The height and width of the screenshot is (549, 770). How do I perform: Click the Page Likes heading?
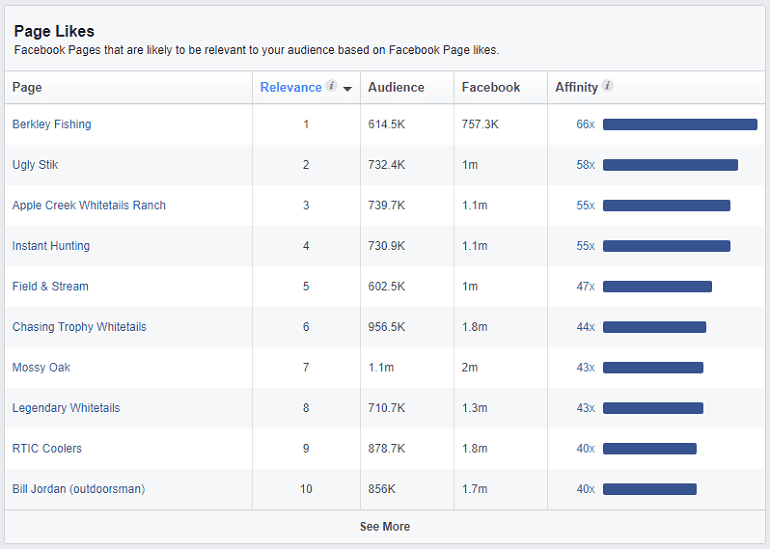[54, 31]
